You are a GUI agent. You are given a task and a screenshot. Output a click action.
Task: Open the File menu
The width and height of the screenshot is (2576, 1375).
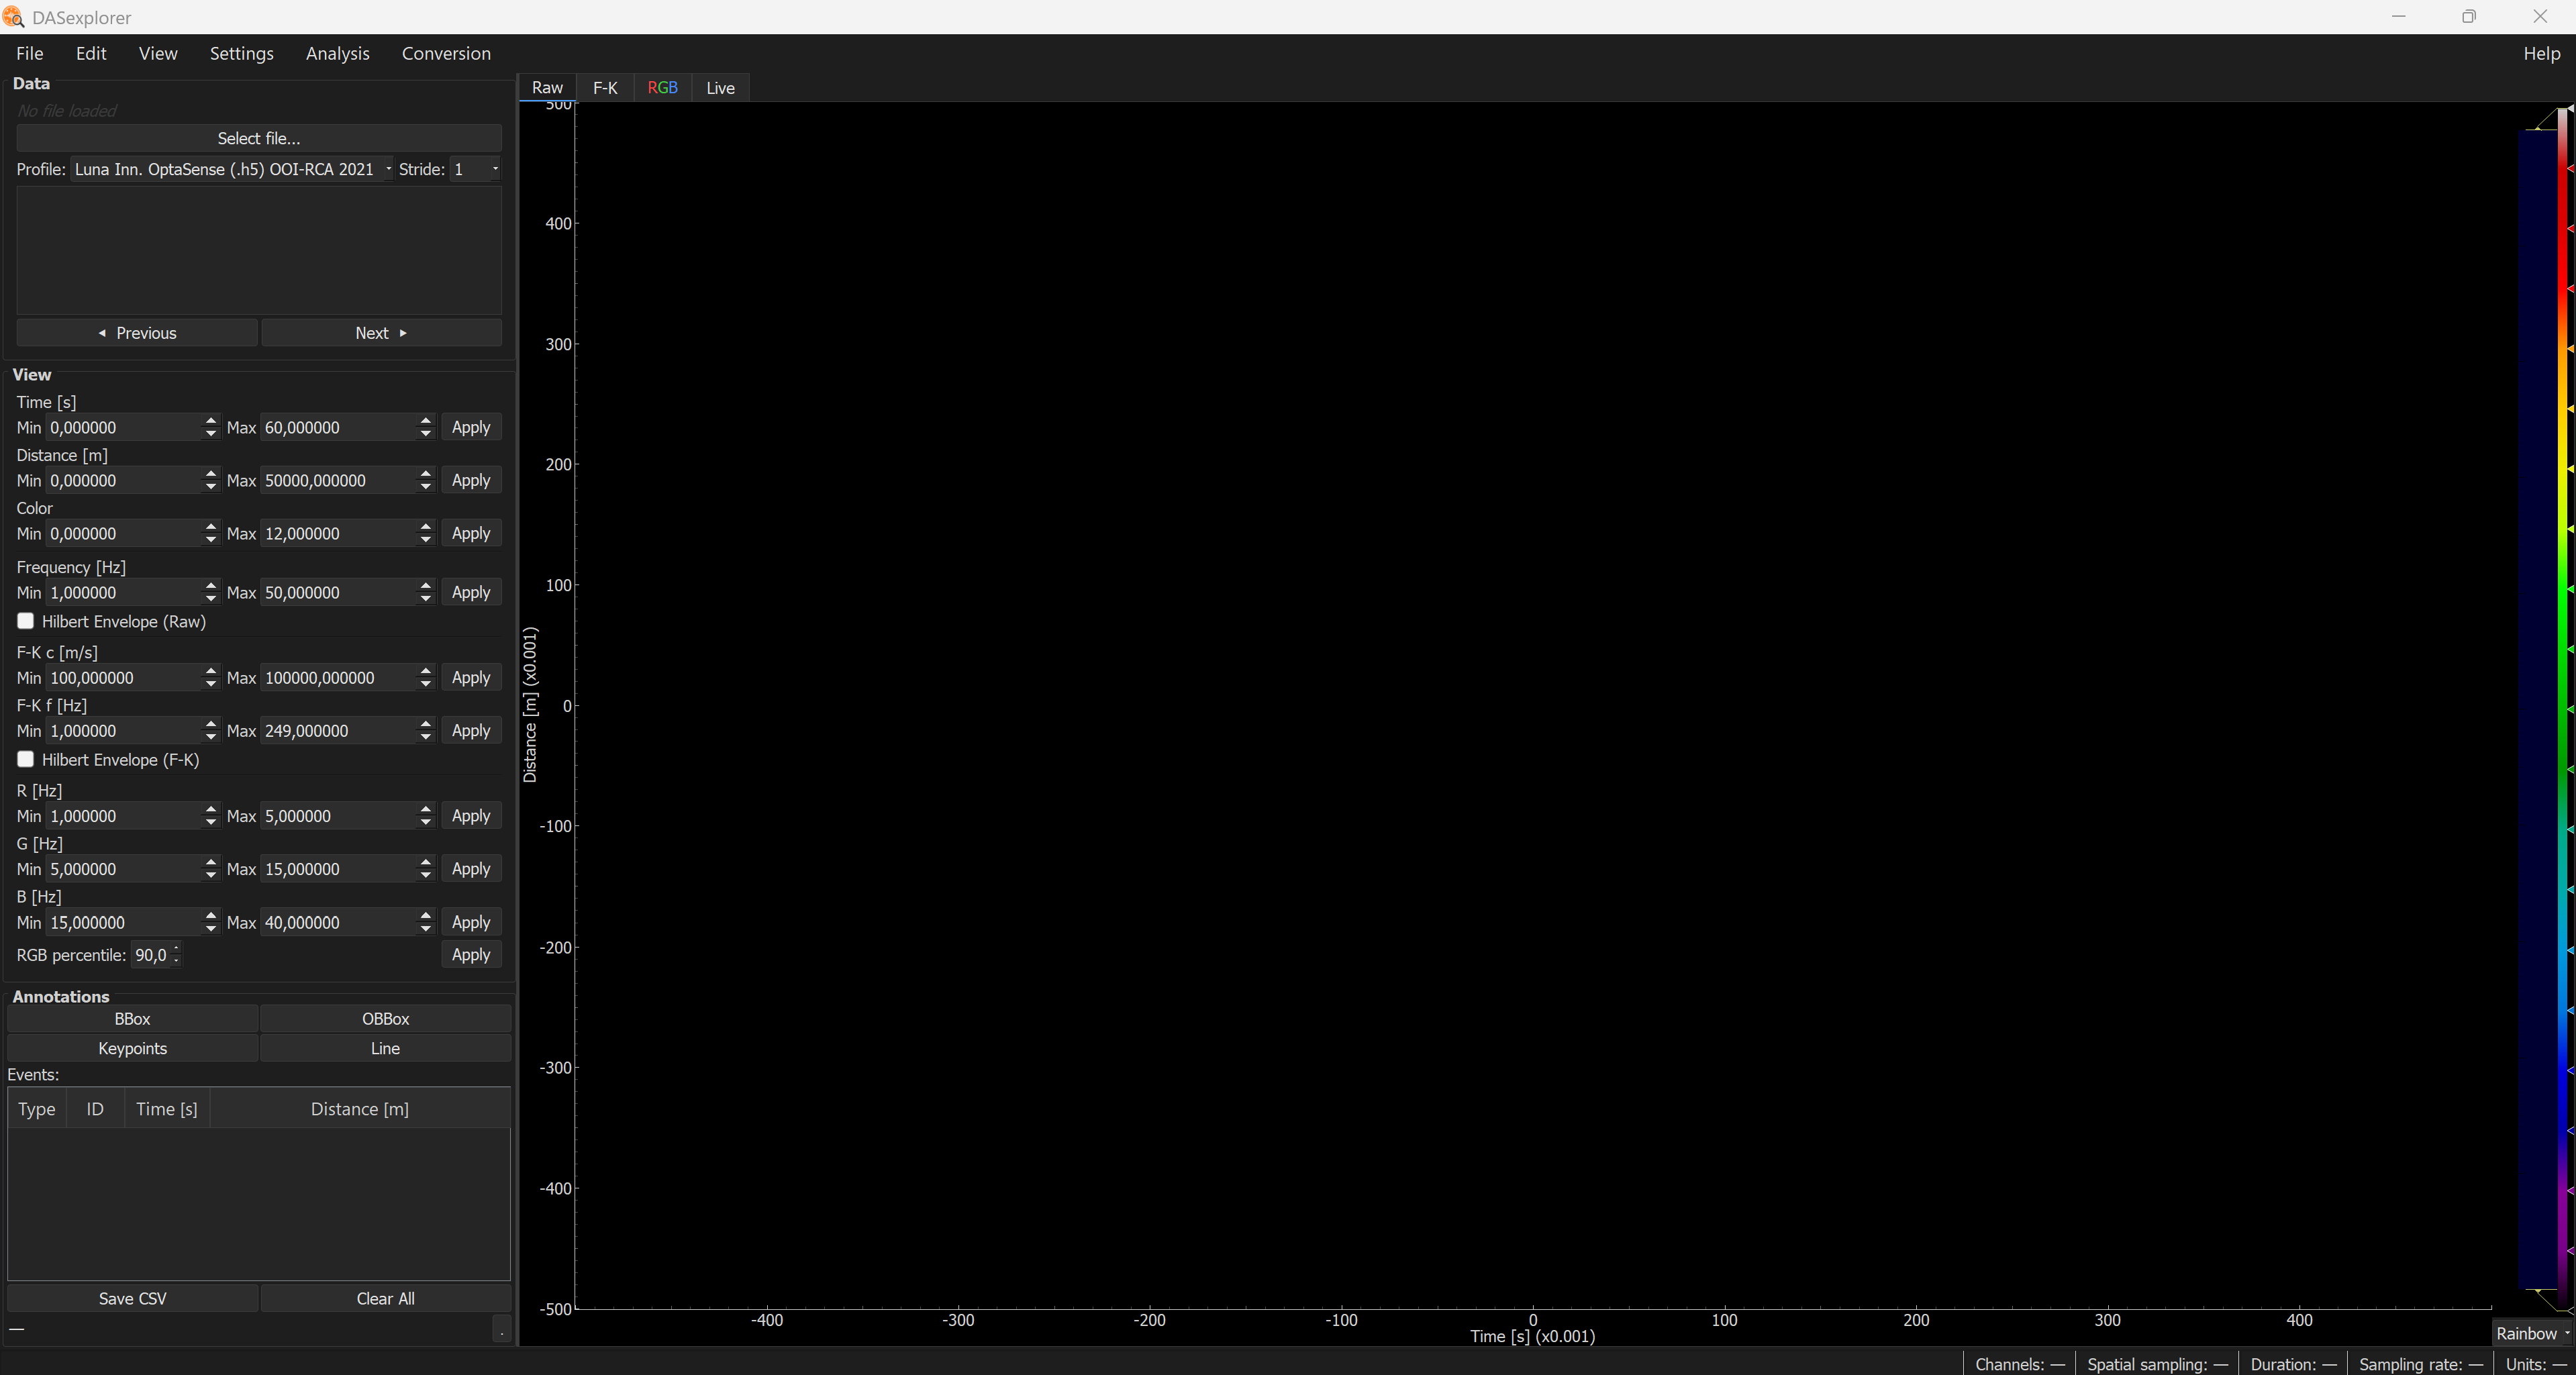(x=30, y=54)
